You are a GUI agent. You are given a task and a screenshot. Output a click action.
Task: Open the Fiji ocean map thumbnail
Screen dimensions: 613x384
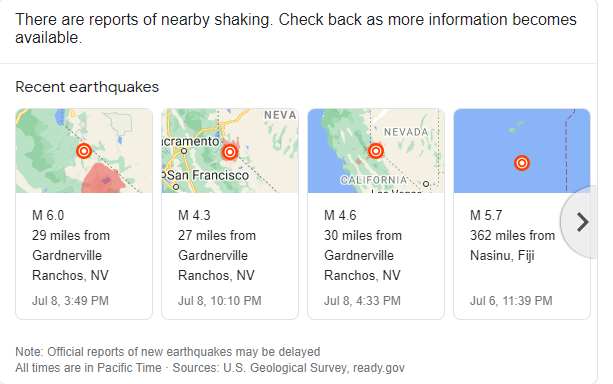(x=522, y=151)
